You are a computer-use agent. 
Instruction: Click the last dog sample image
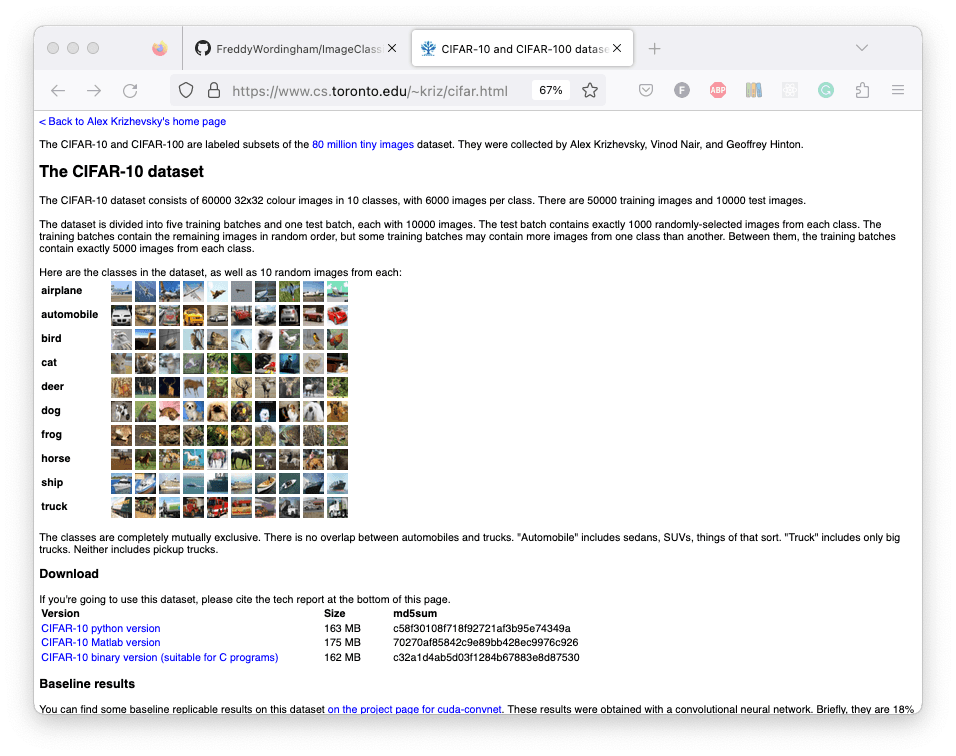tap(337, 412)
